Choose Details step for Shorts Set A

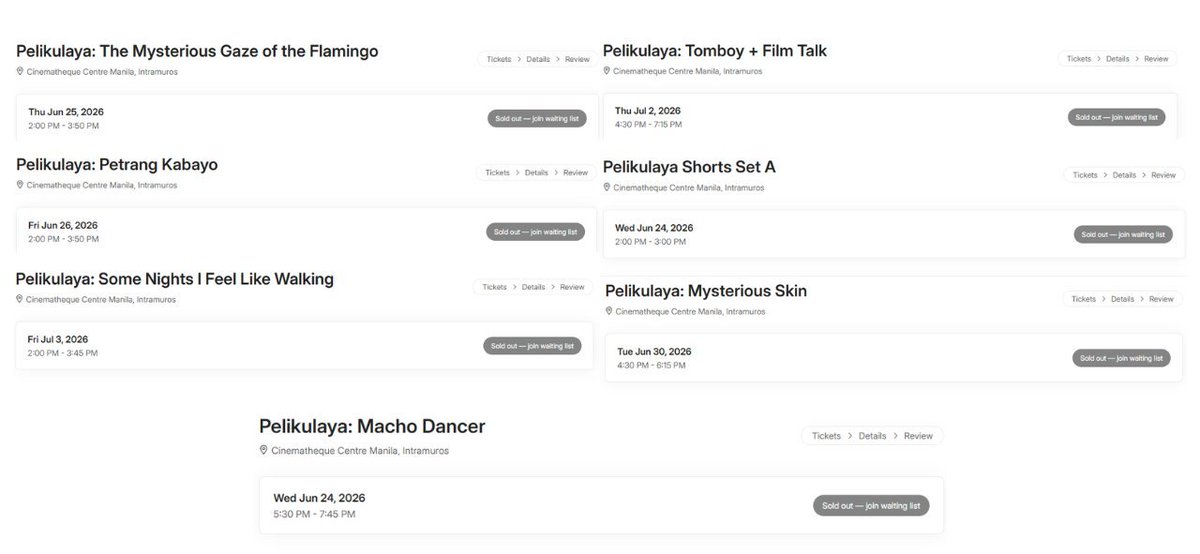(1124, 175)
